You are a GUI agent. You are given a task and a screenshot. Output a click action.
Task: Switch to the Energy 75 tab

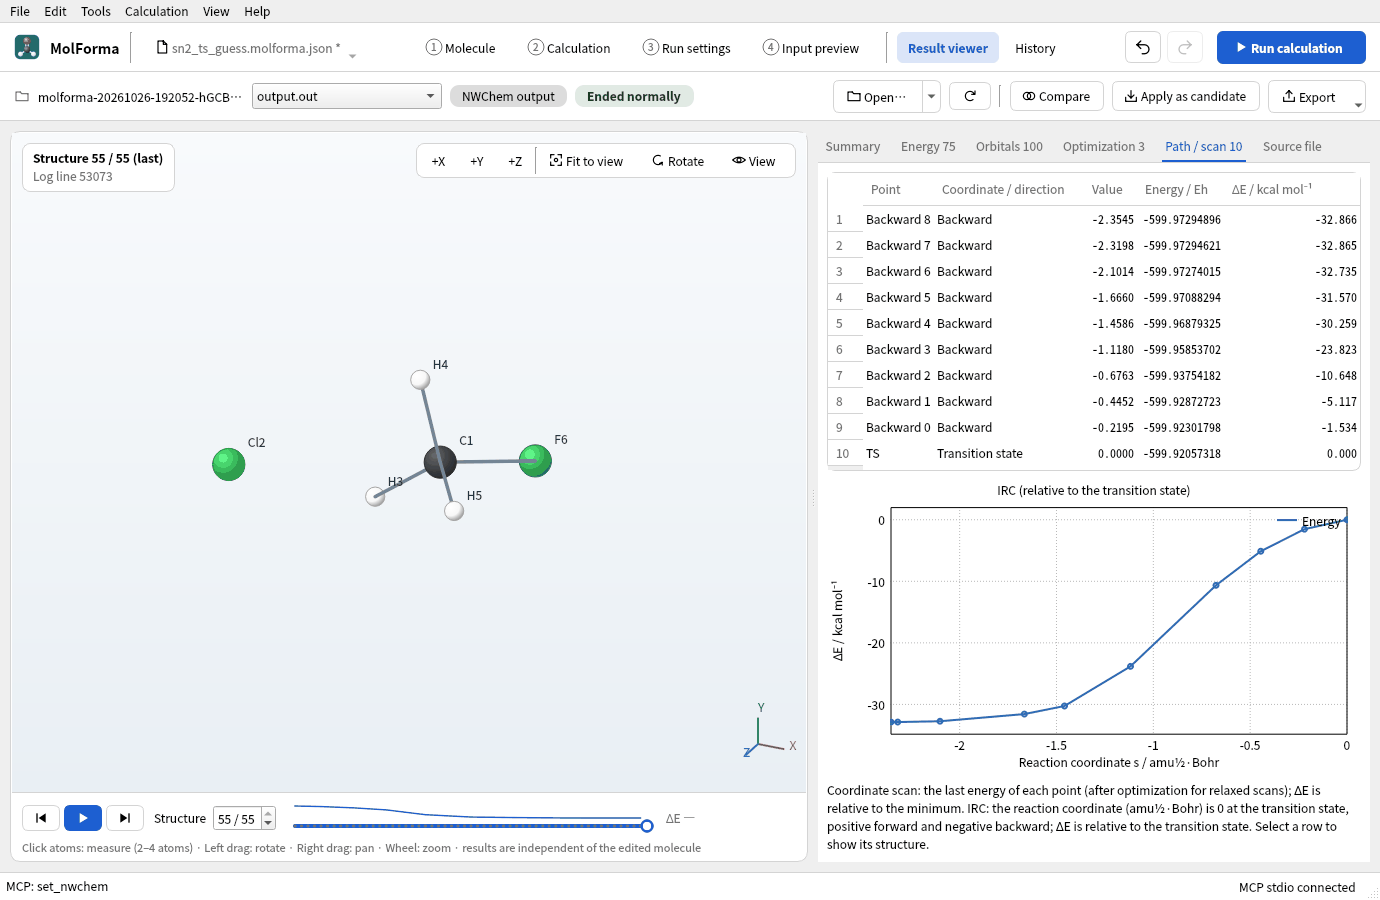928,146
